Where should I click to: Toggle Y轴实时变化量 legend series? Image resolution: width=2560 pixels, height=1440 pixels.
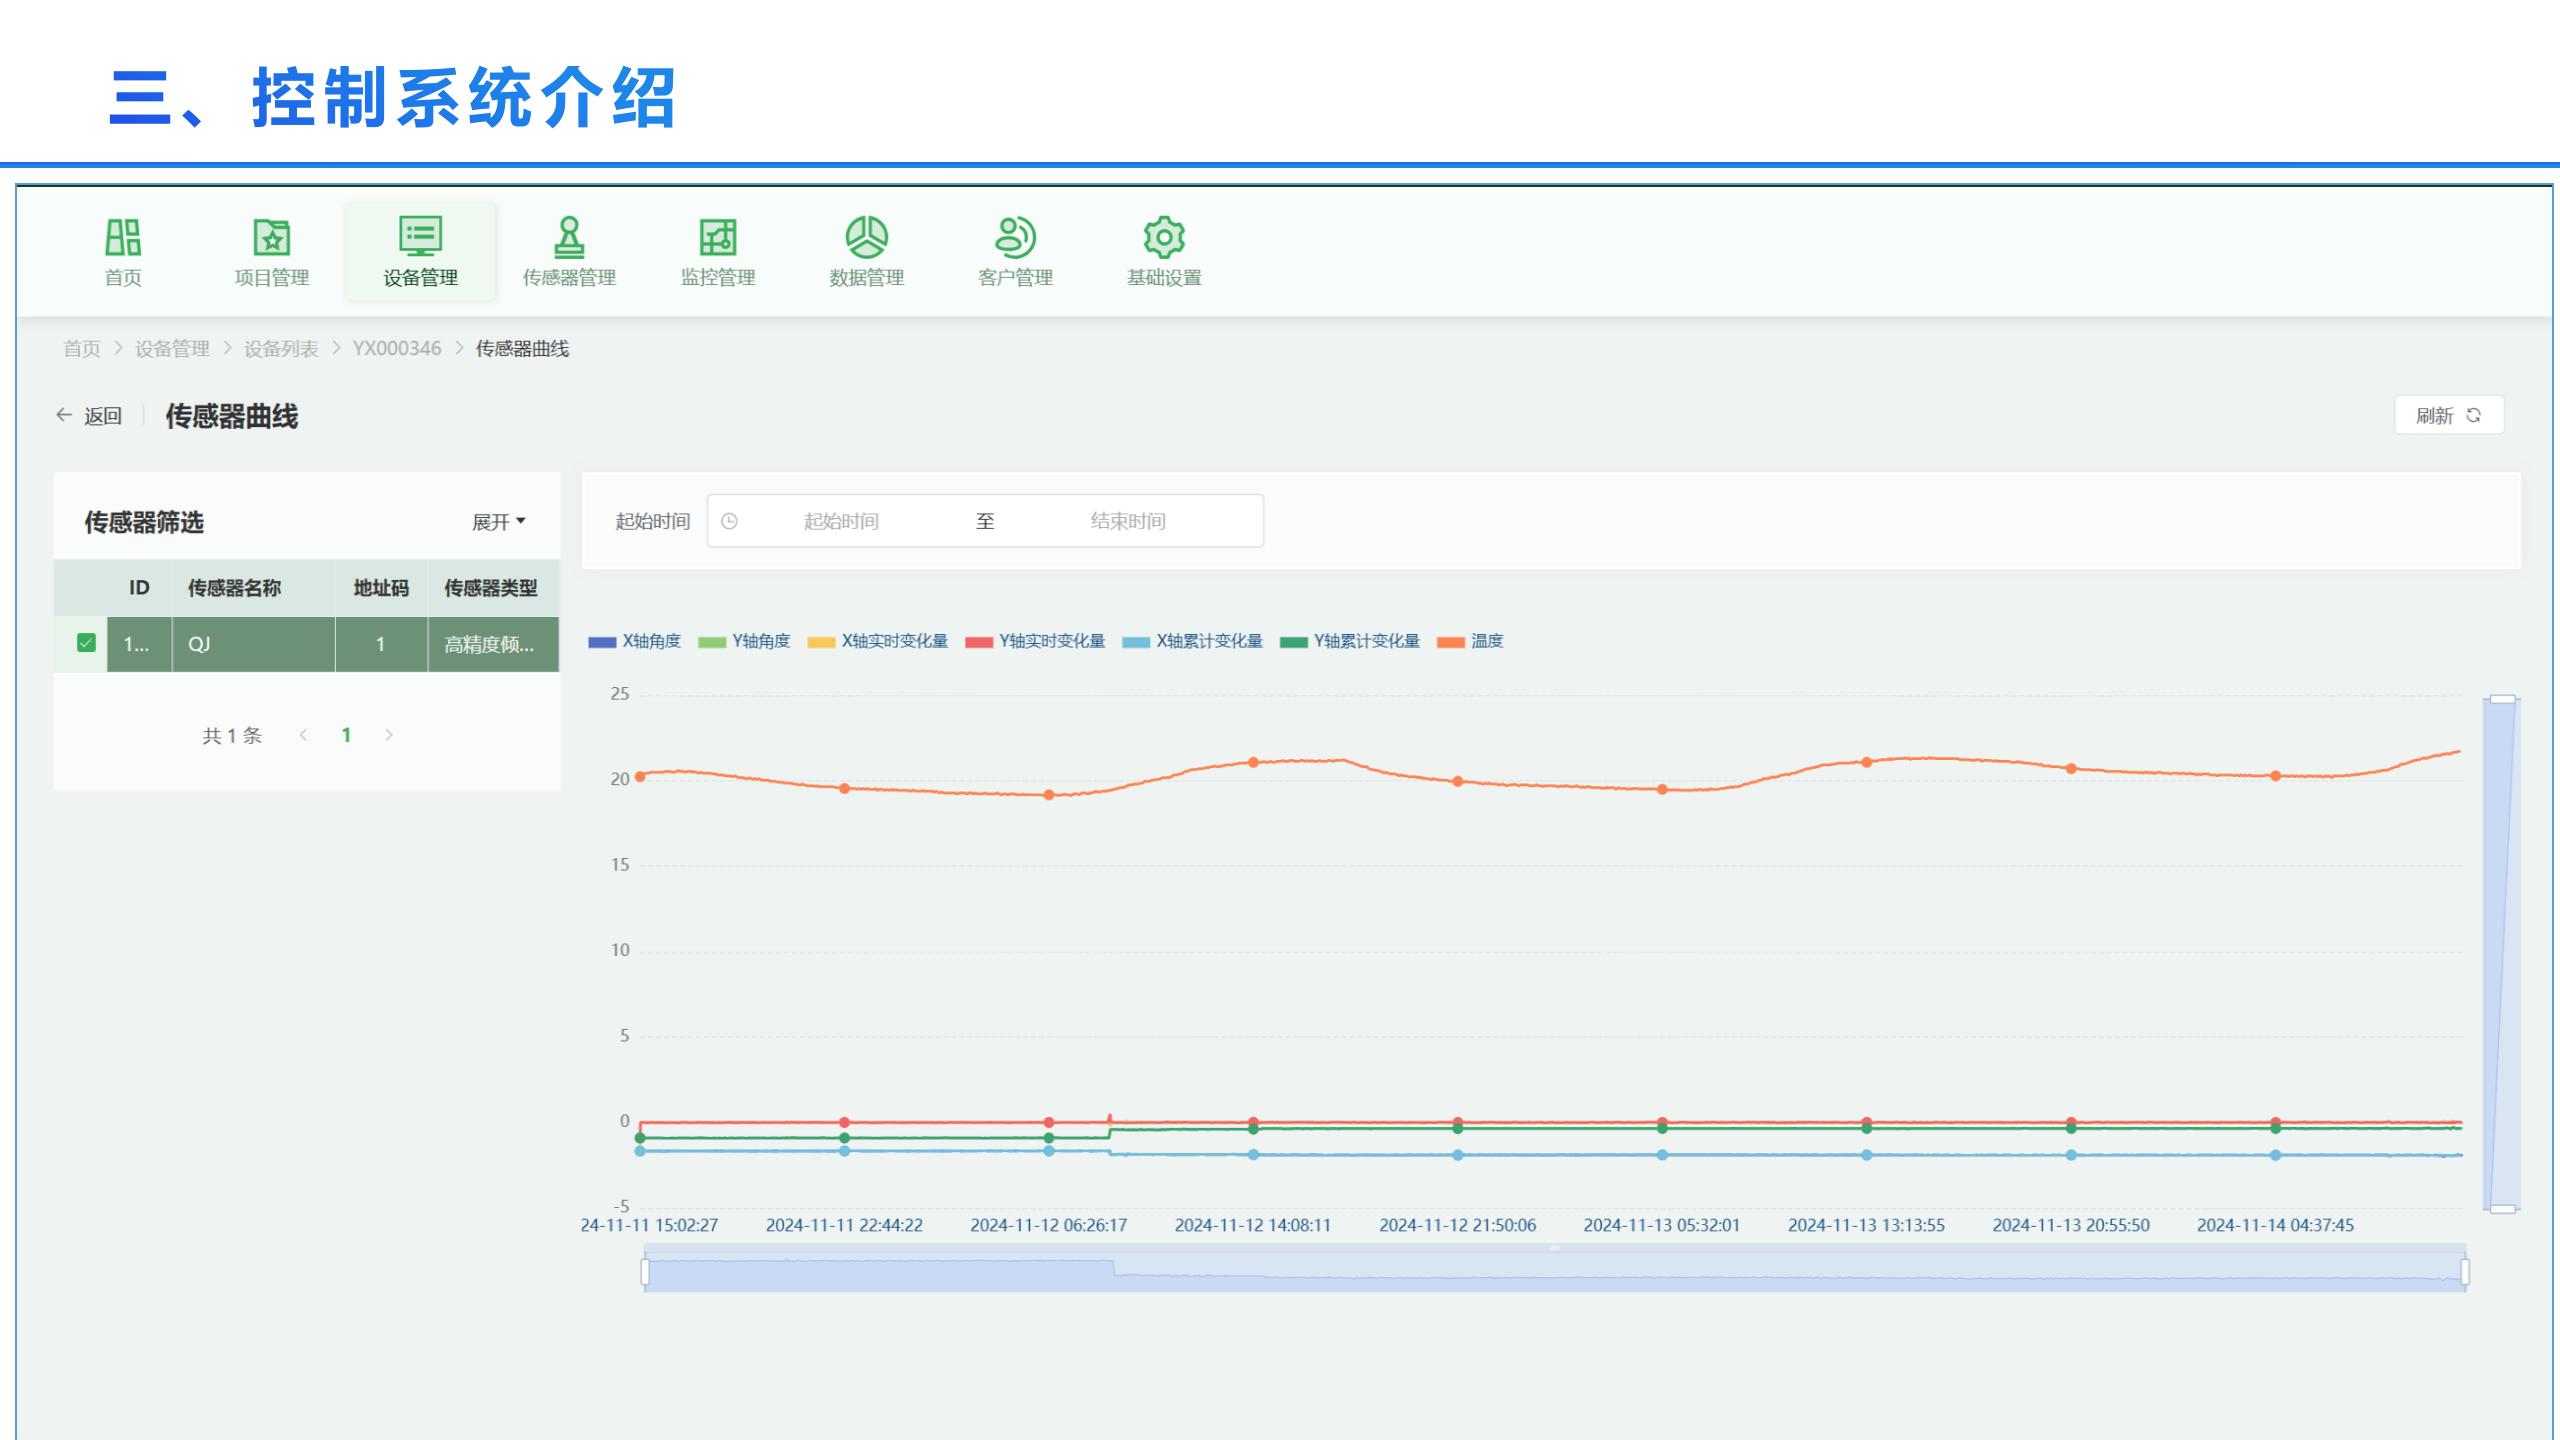(x=1035, y=642)
